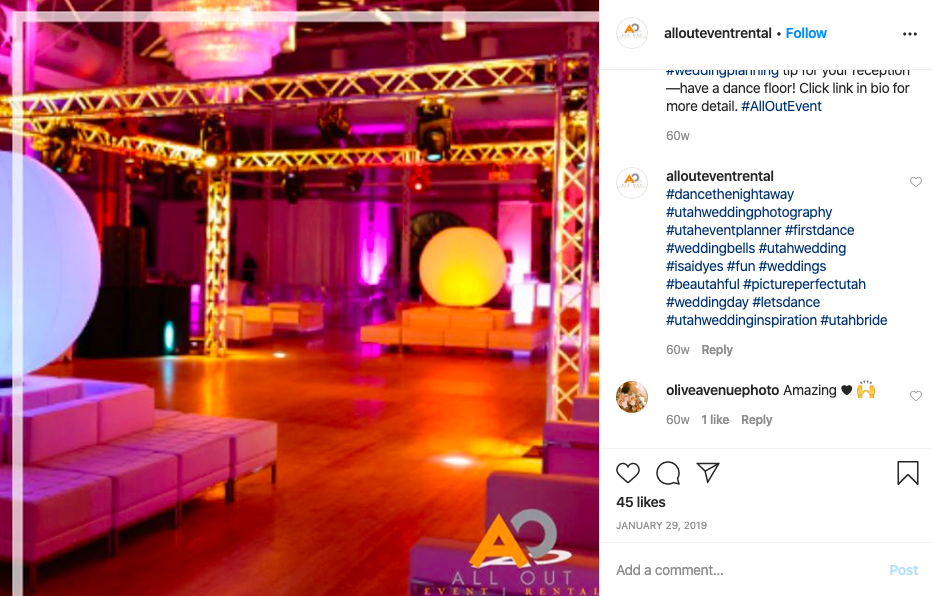Screen dimensions: 932x596
Task: Like oliveavenuephoto's Amazing comment
Action: 915,396
